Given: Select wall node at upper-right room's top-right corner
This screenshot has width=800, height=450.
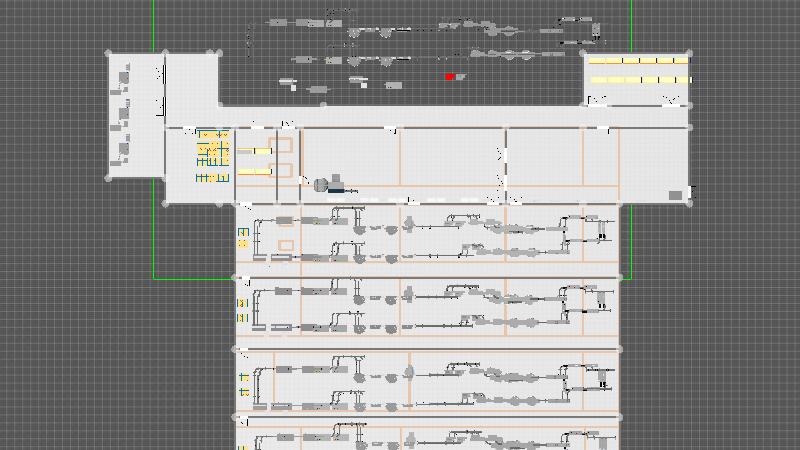Looking at the screenshot, I should tap(689, 54).
